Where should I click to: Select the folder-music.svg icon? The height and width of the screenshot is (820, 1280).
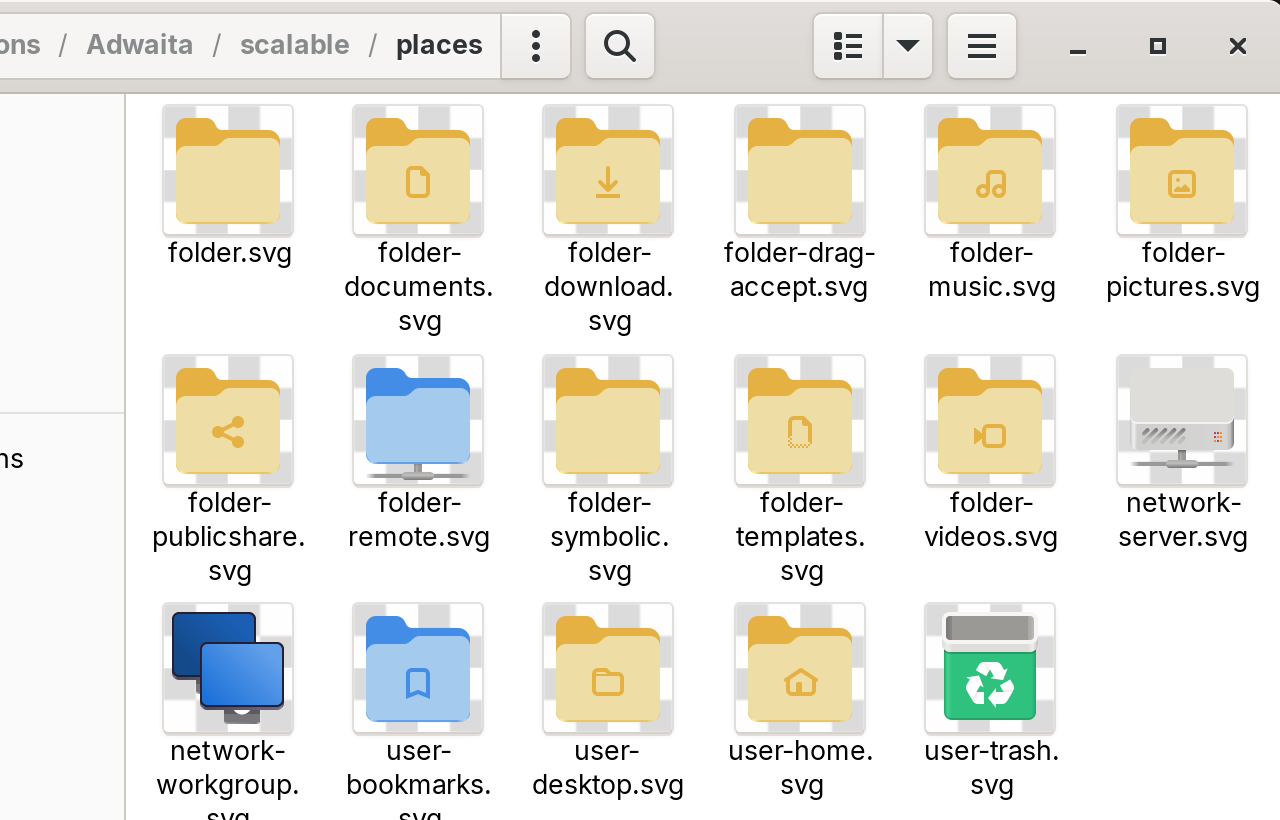[990, 171]
